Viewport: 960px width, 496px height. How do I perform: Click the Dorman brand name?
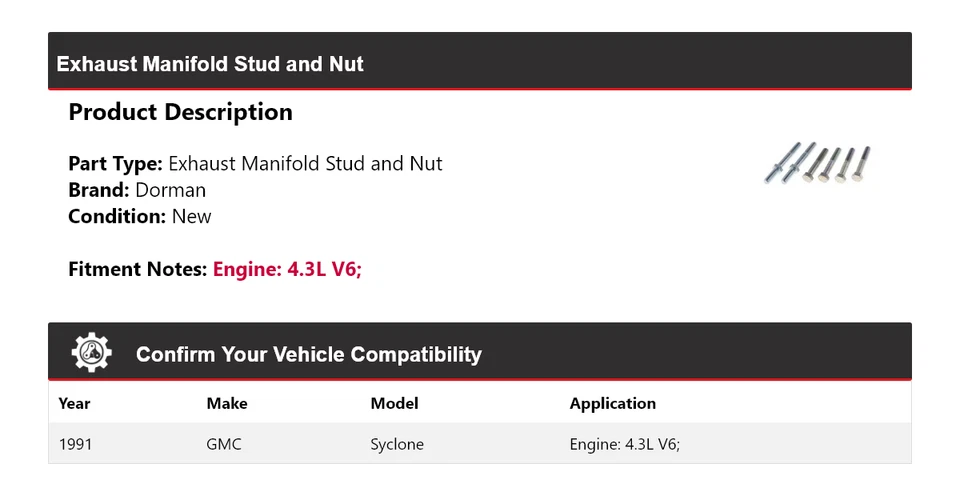click(170, 190)
